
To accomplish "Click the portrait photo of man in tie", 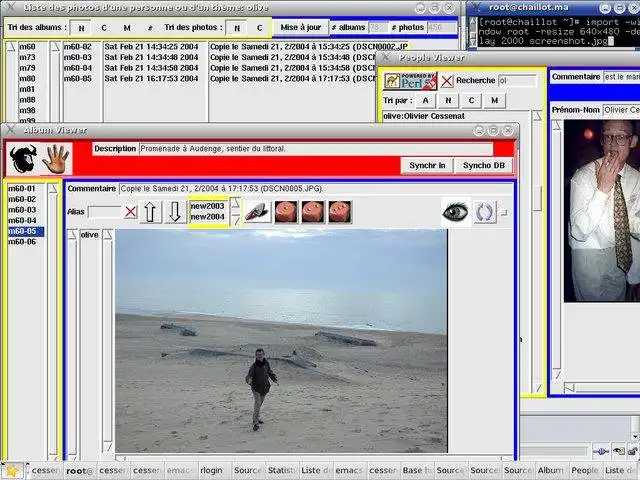I will pyautogui.click(x=602, y=211).
